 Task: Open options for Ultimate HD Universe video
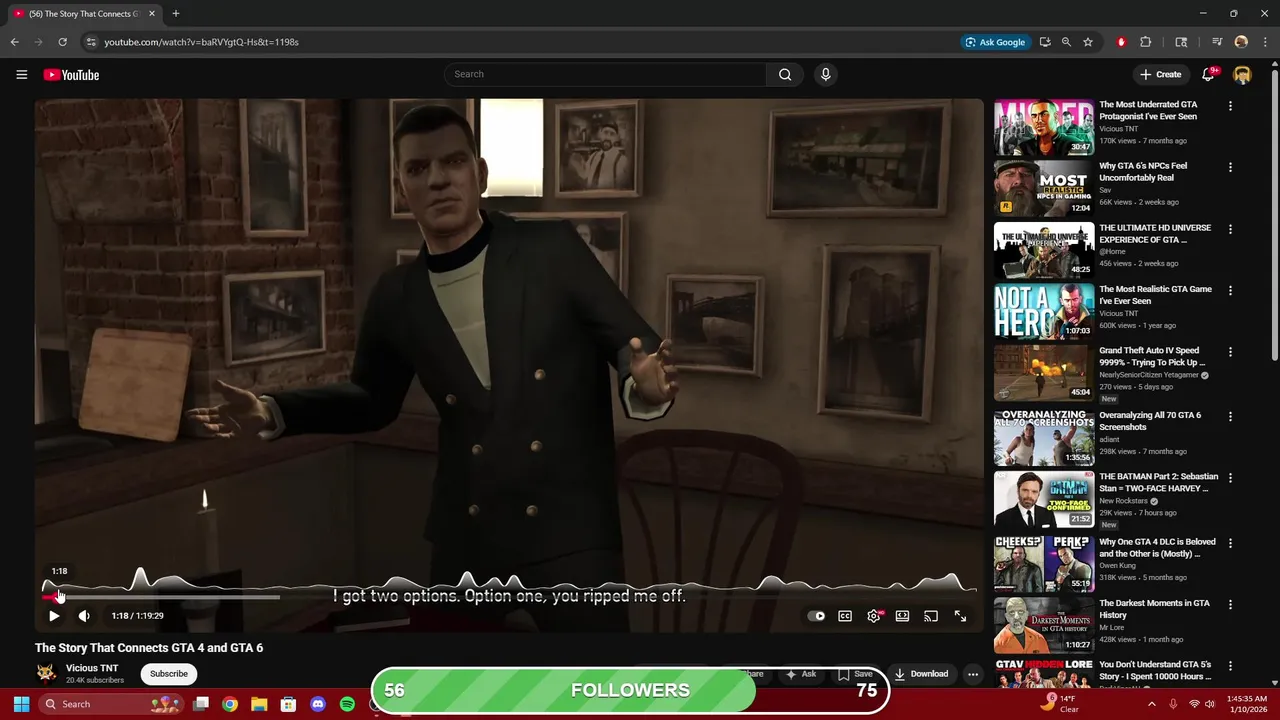[x=1230, y=229]
